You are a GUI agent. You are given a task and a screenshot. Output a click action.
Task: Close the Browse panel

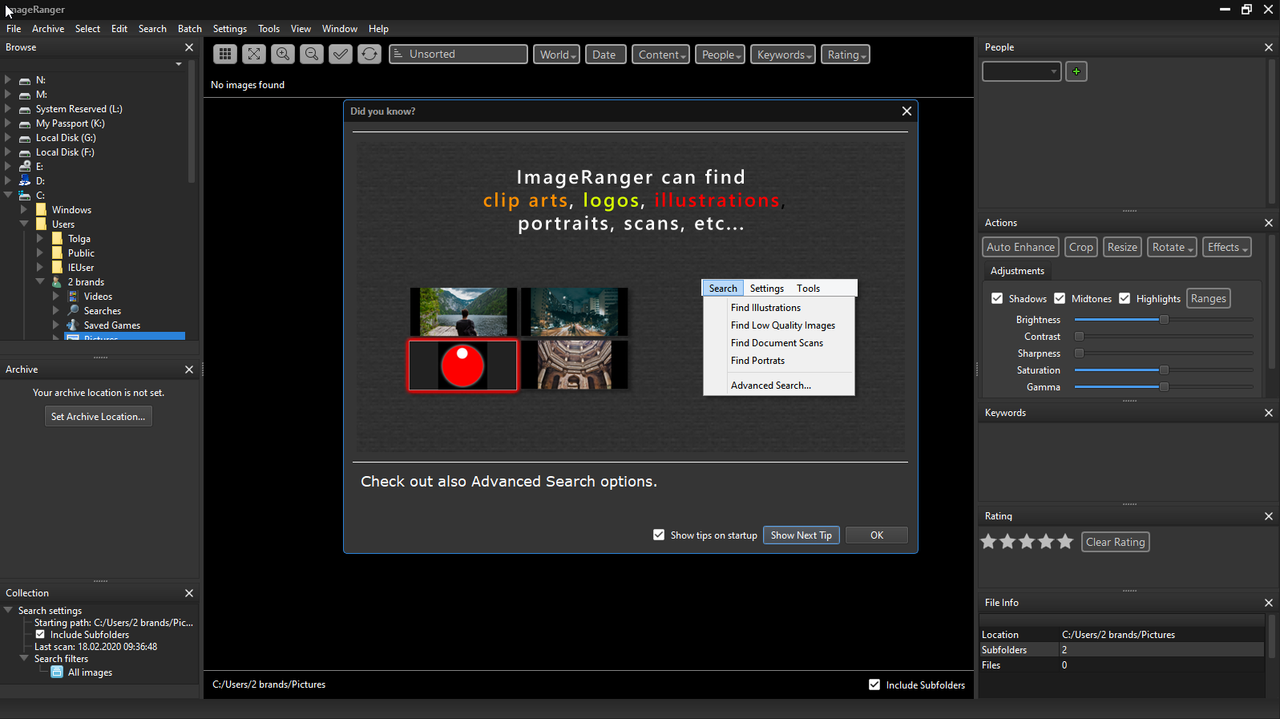189,47
